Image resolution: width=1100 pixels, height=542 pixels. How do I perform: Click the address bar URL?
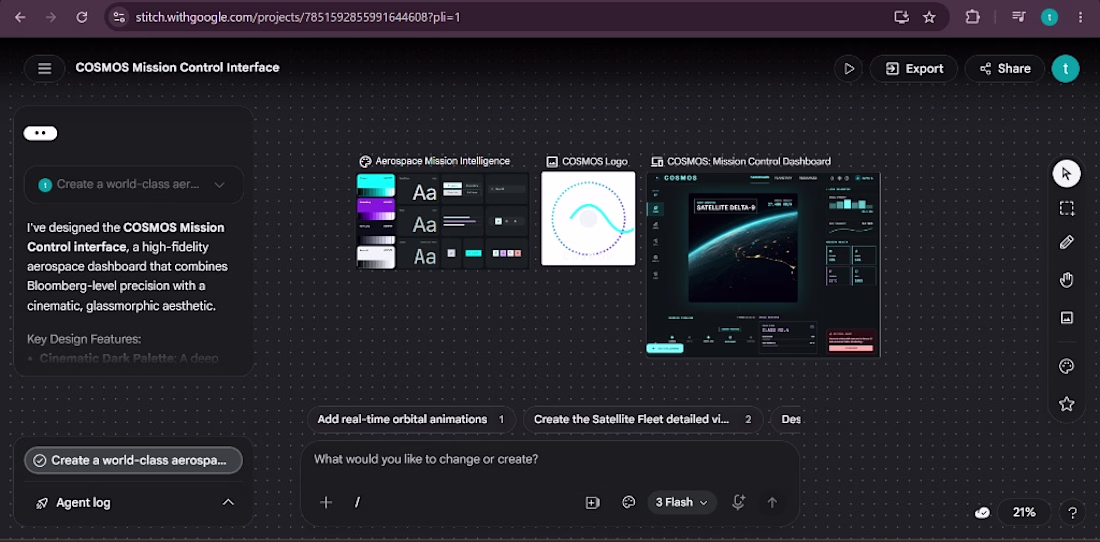coord(297,17)
